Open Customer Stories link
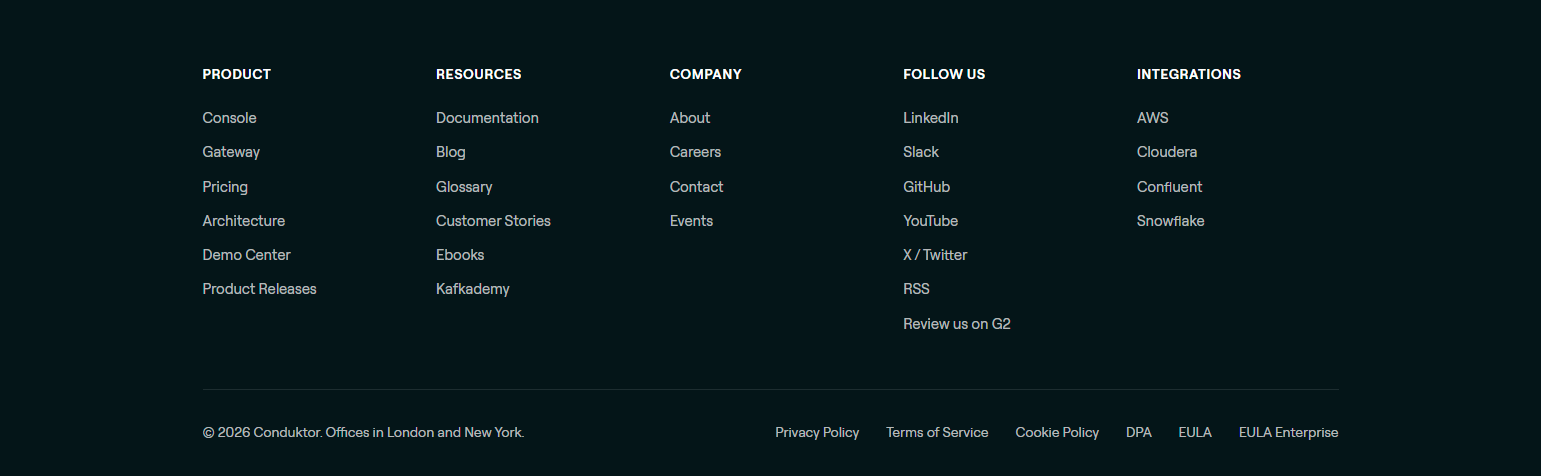This screenshot has height=476, width=1541. coord(493,221)
